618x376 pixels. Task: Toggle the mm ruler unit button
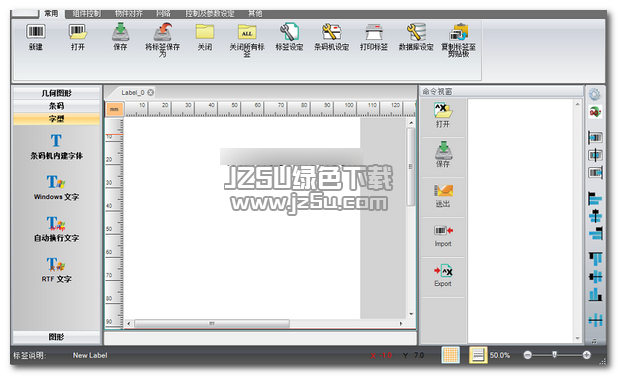[114, 109]
